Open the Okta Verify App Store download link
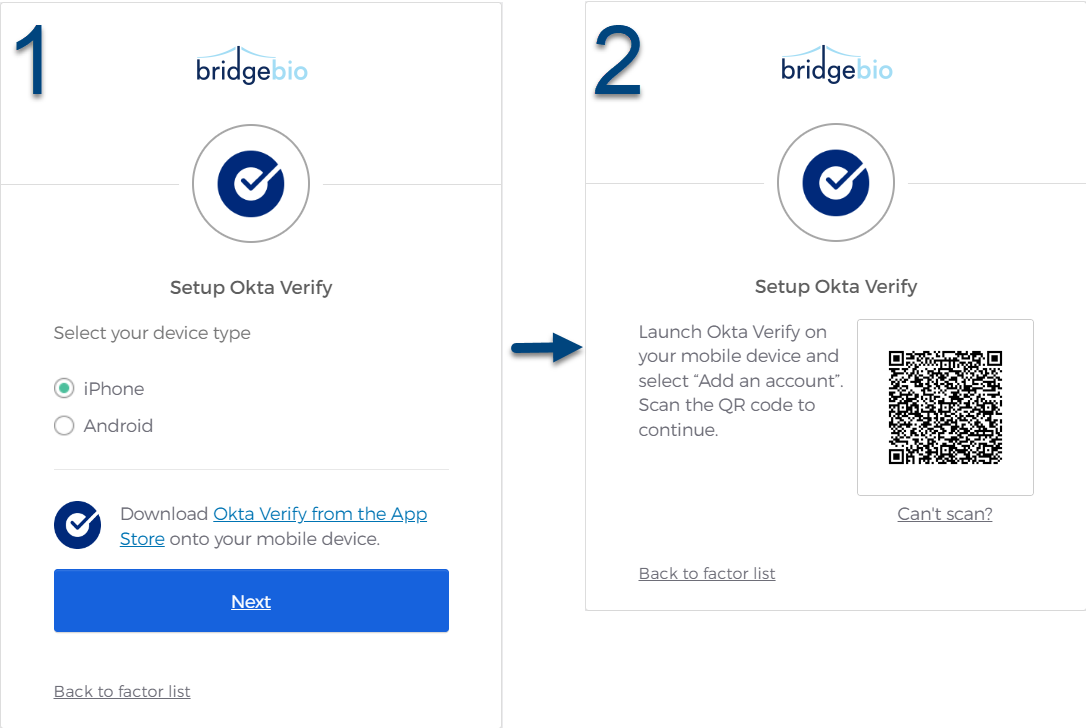Screen dimensions: 1086x728 (320, 513)
